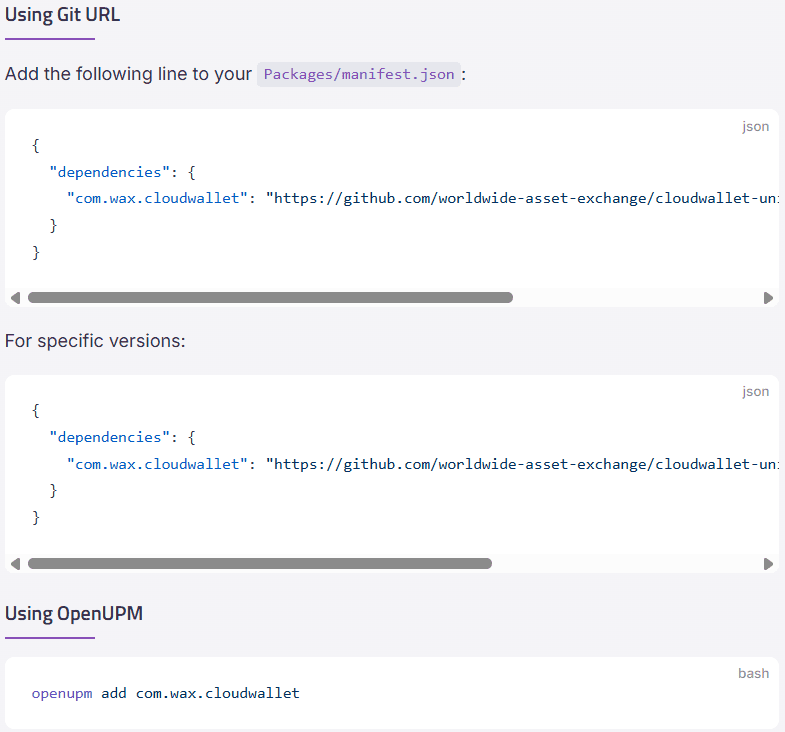Click the "For specific versions:" text
Image resolution: width=785 pixels, height=732 pixels.
95,341
